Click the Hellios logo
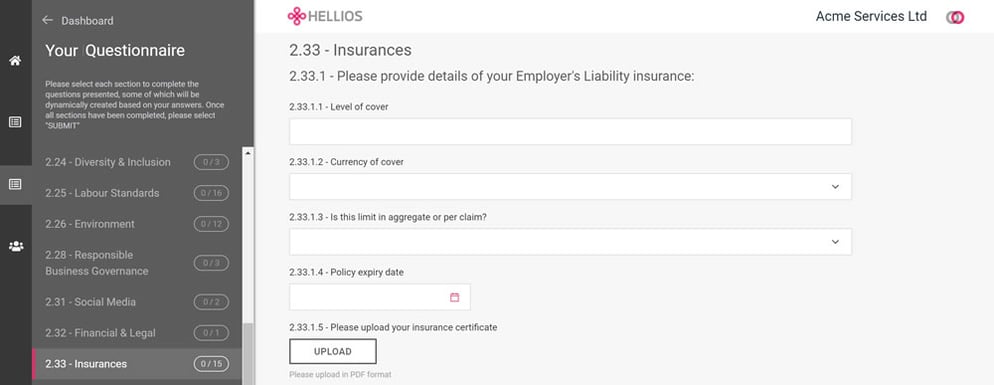This screenshot has width=994, height=385. pos(325,16)
